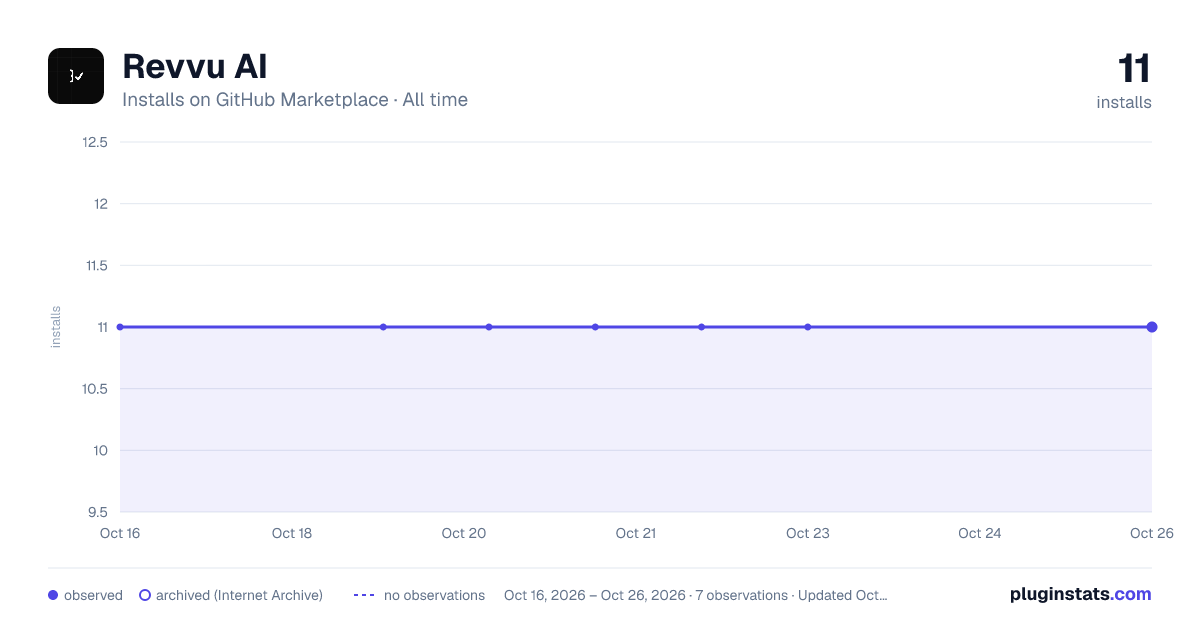Click the 'archived (Internet Archive)' legend circle icon

(145, 595)
